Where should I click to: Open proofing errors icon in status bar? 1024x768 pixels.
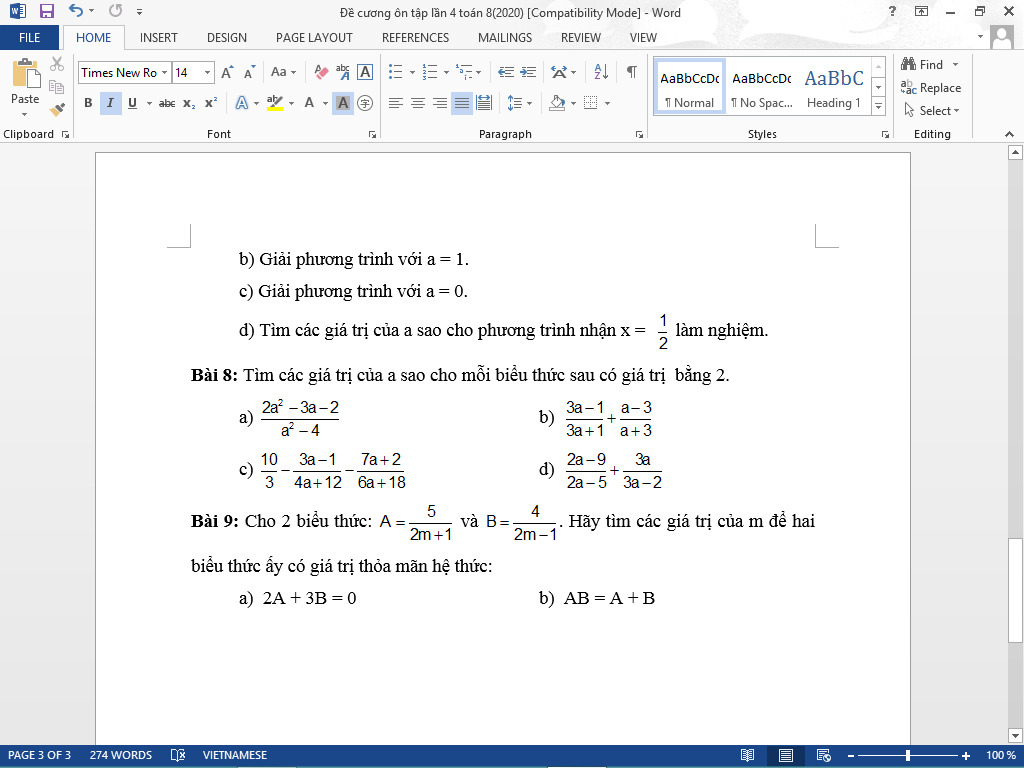tap(178, 756)
